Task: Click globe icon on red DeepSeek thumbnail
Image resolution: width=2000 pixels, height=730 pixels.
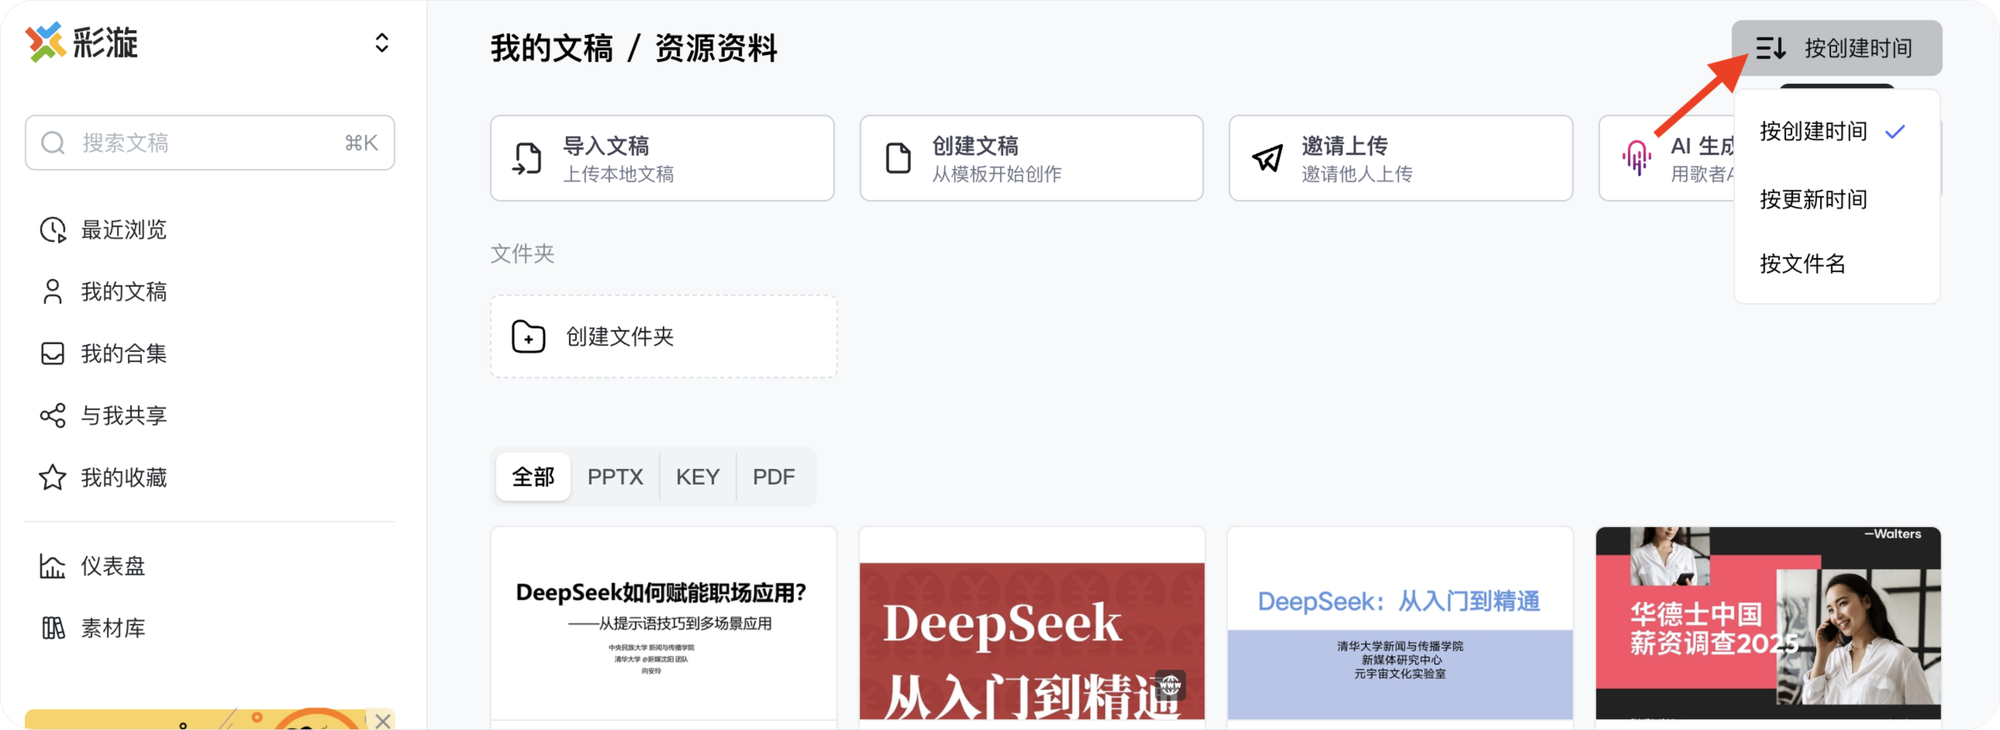Action: coord(1171,685)
